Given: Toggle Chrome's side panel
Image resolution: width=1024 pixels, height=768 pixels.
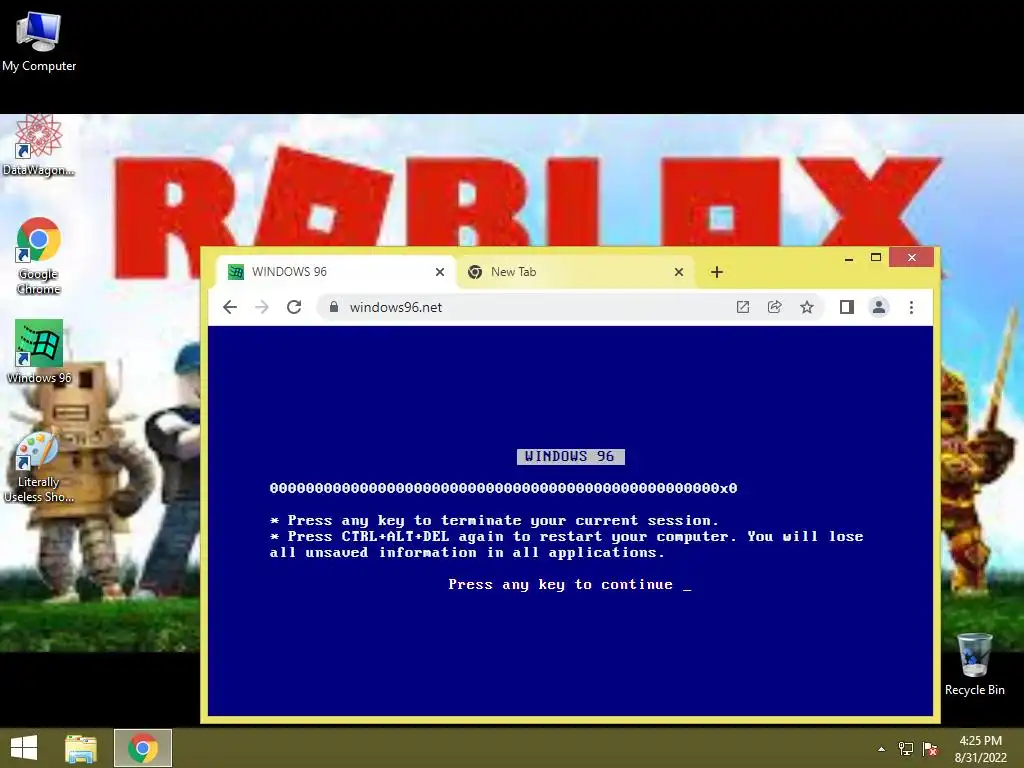Looking at the screenshot, I should (x=846, y=307).
